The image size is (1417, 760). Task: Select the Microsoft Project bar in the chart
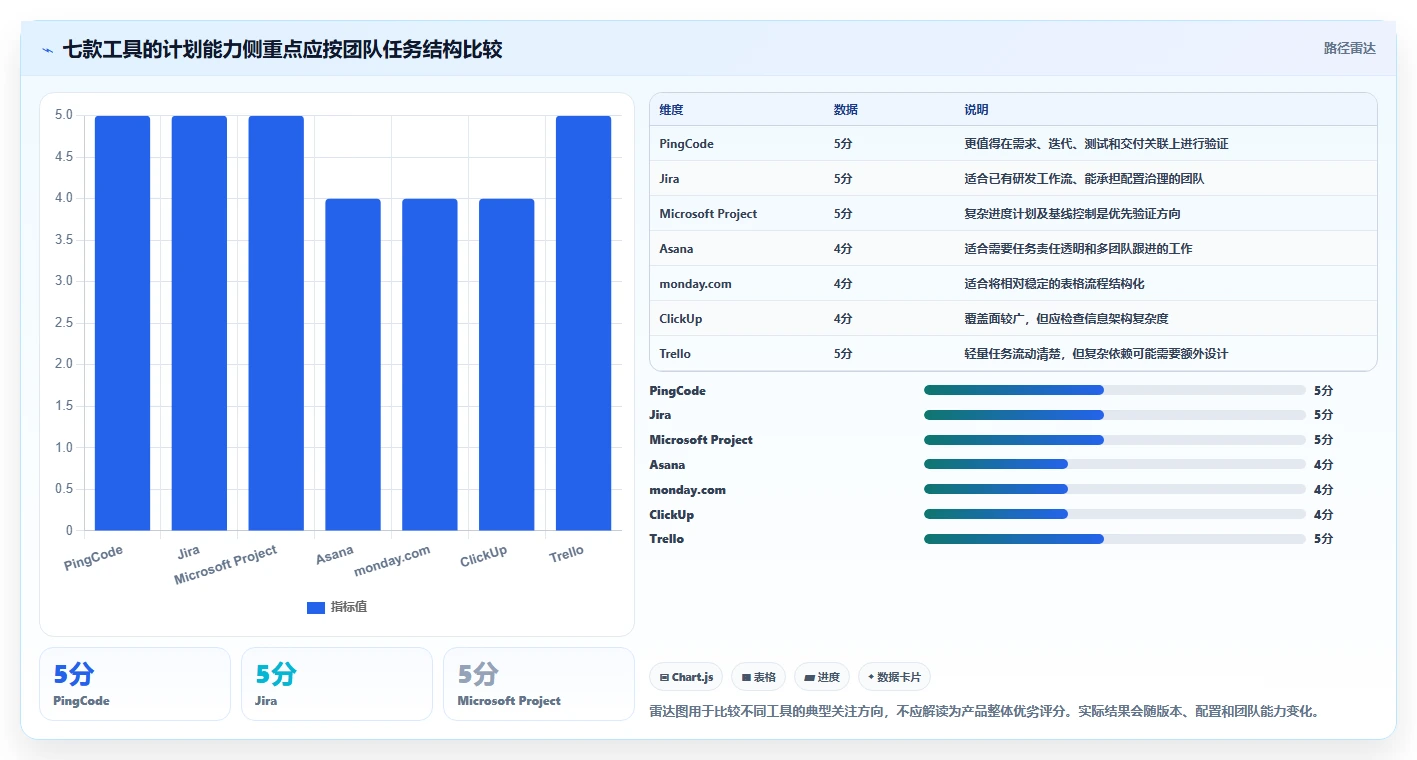tap(276, 323)
